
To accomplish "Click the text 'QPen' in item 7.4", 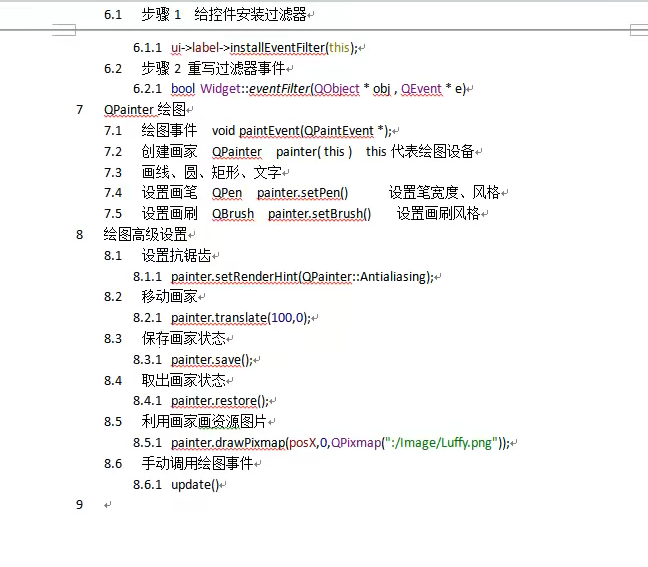I will tap(227, 193).
